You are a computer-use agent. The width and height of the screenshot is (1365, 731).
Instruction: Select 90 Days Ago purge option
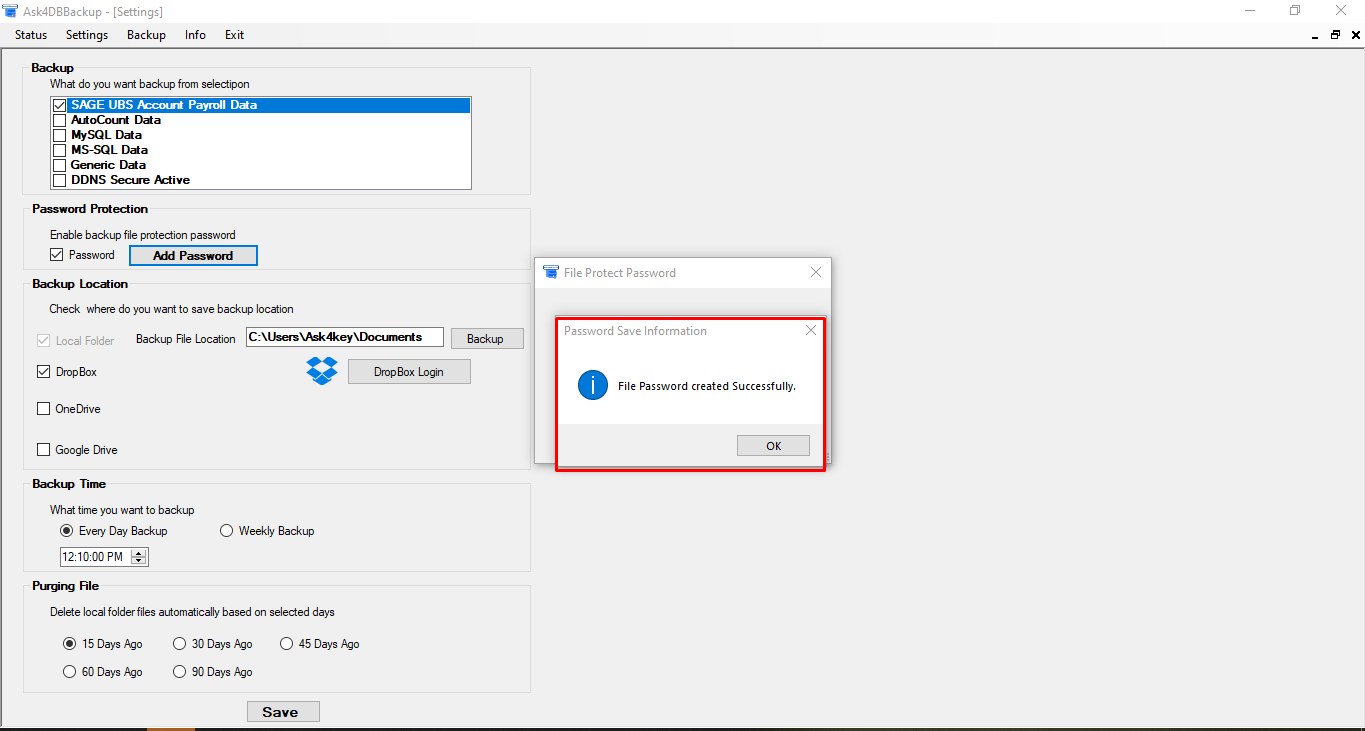click(180, 672)
